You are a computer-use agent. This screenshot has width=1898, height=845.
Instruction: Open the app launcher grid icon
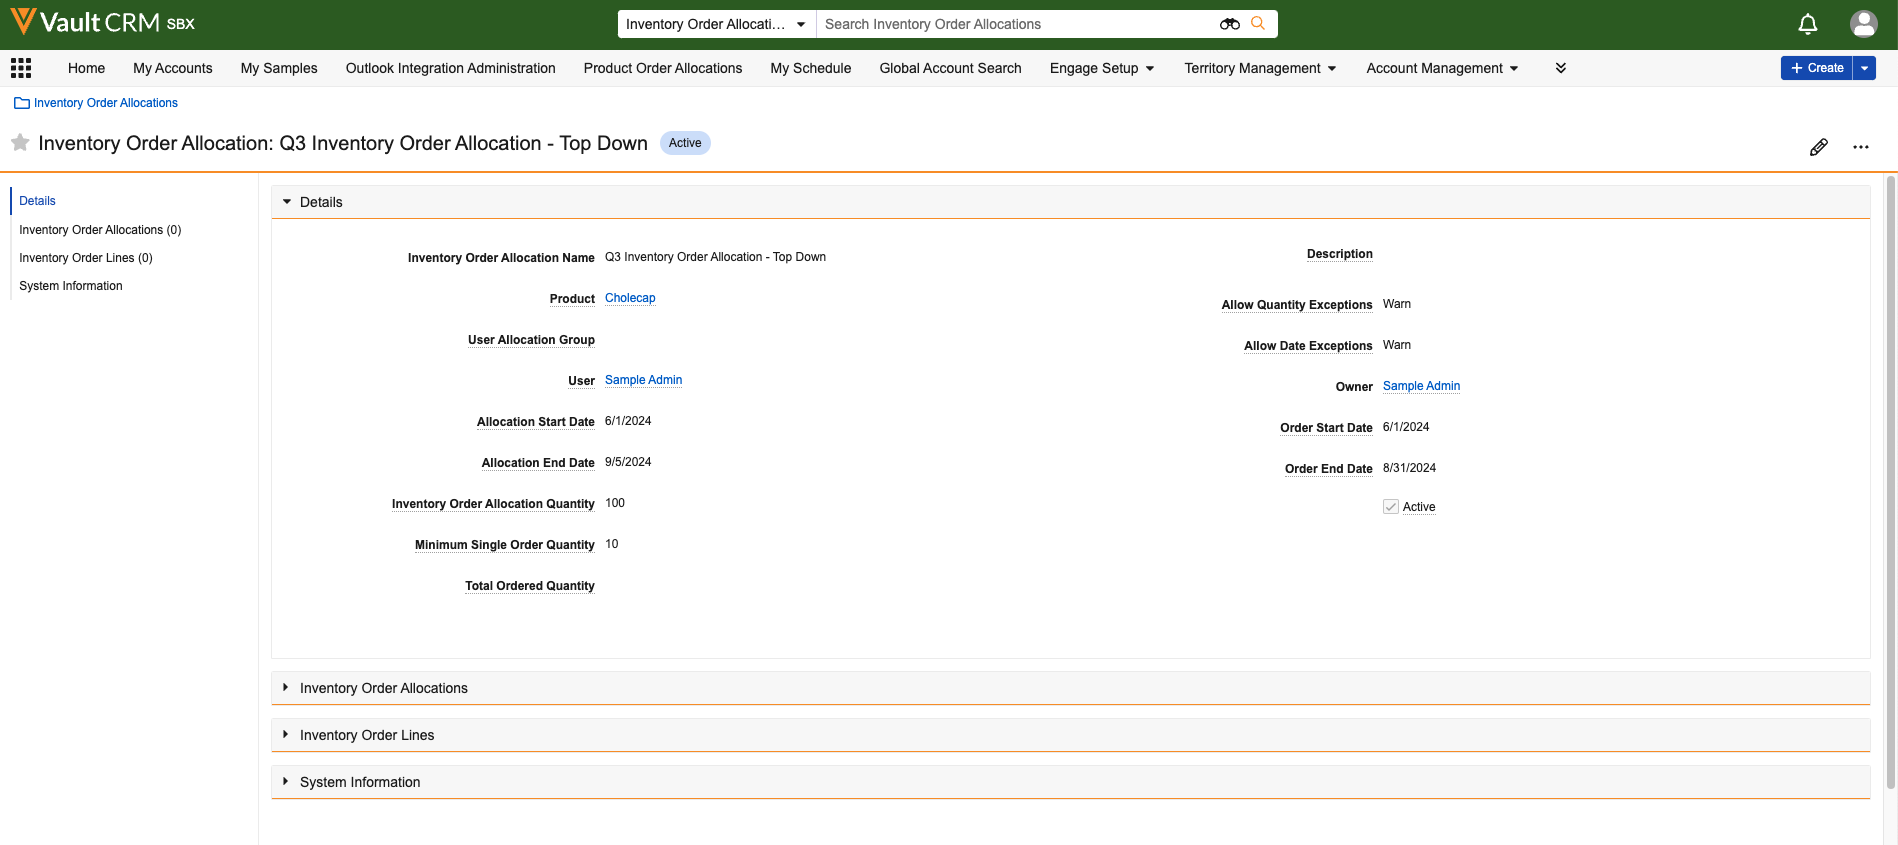point(21,68)
